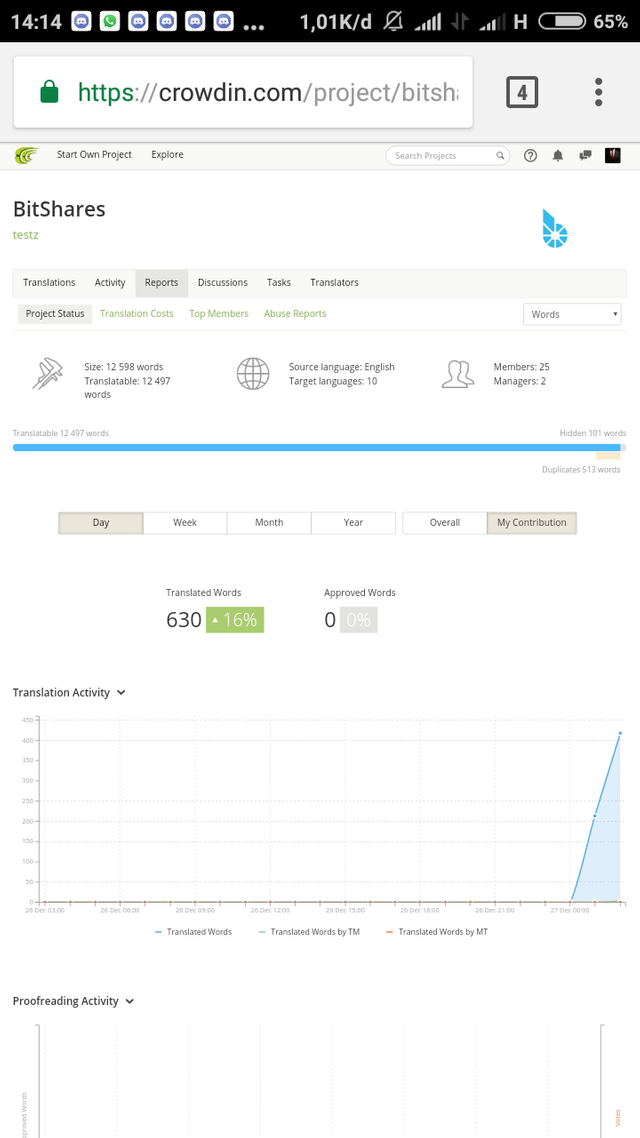Viewport: 640px width, 1138px height.
Task: Click the Explore link
Action: coord(168,155)
